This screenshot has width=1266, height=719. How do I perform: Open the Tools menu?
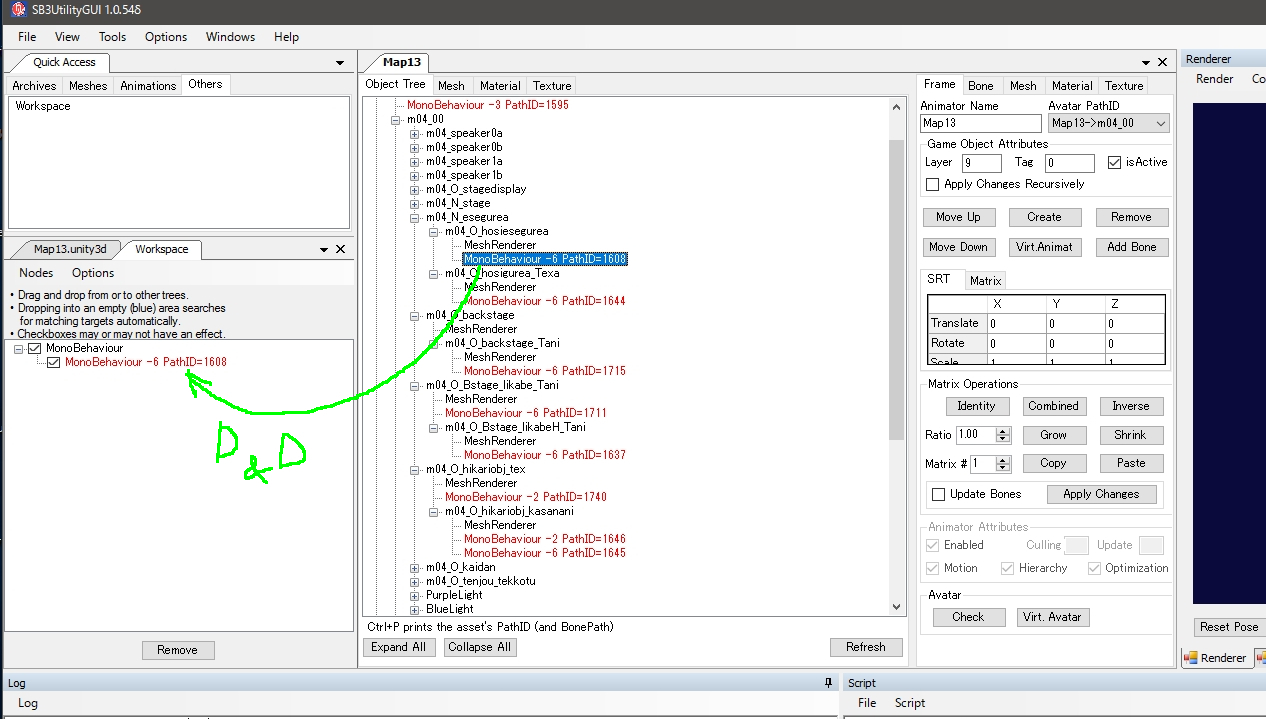point(112,37)
